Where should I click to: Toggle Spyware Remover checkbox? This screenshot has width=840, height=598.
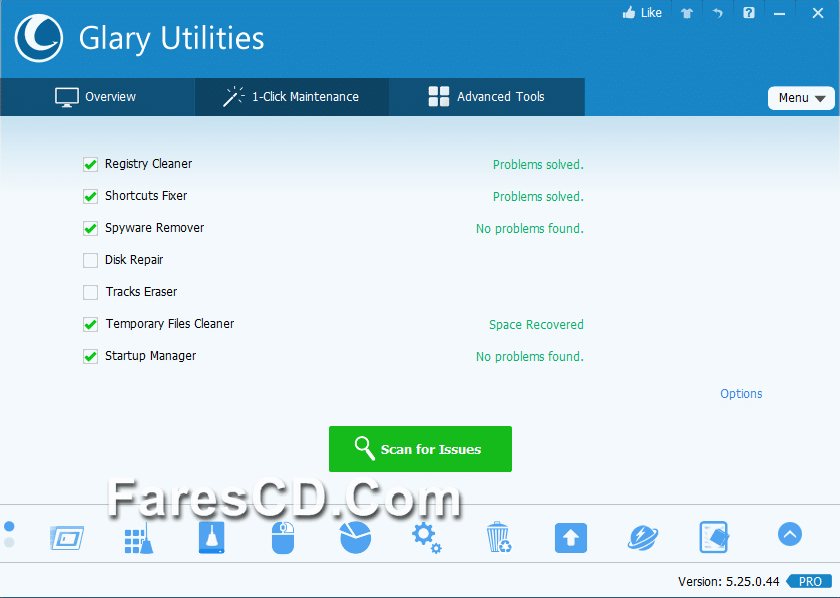coord(91,228)
